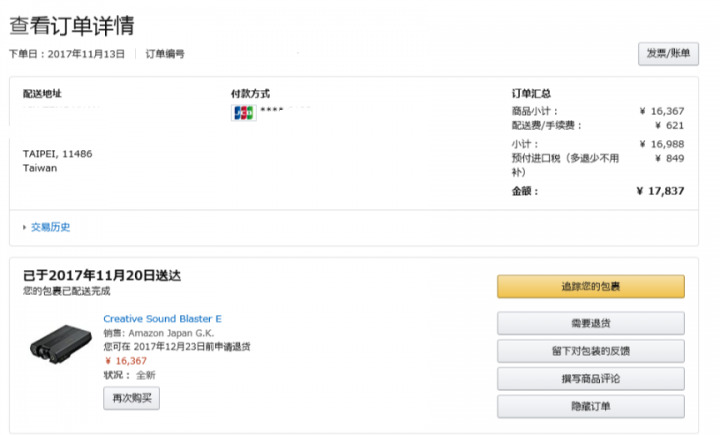Open the 发票/账单 invoice button

click(x=668, y=54)
